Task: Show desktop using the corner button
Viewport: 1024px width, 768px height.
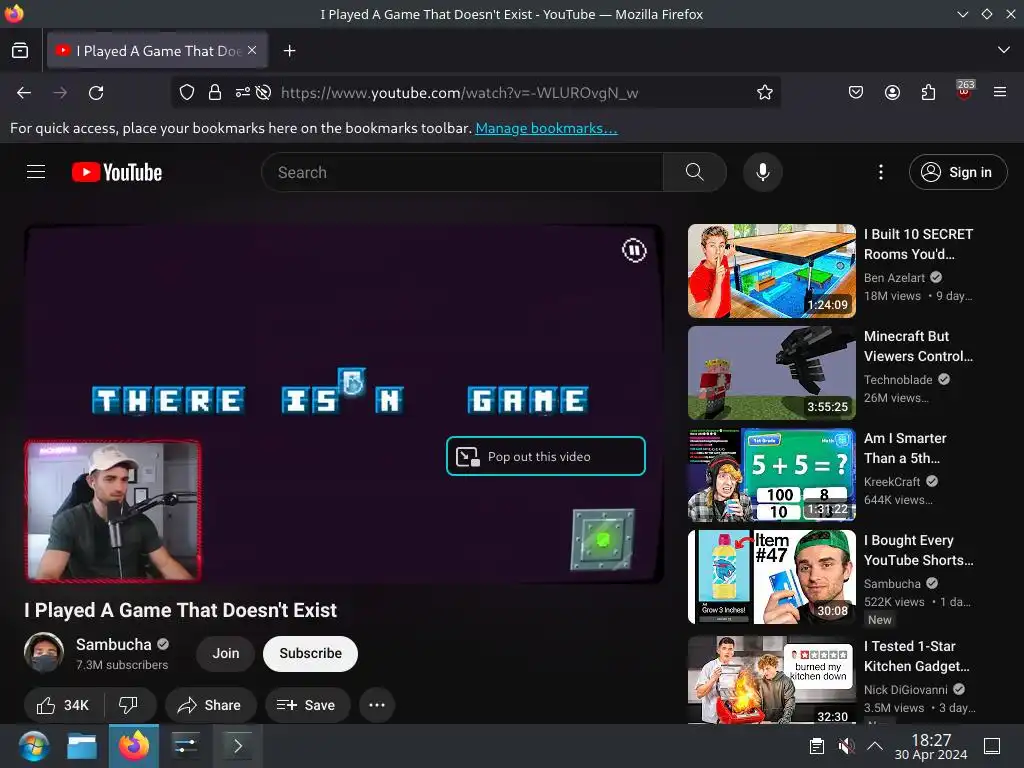Action: tap(992, 746)
